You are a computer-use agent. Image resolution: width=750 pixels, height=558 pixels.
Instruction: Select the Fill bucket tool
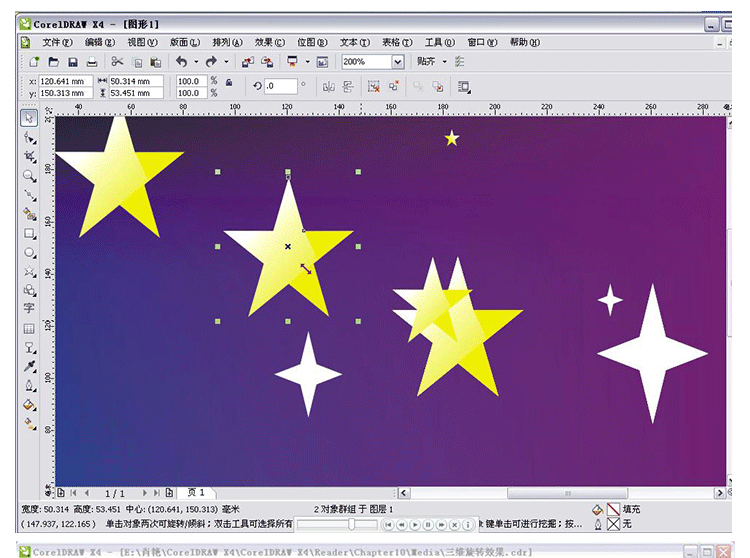tap(30, 405)
